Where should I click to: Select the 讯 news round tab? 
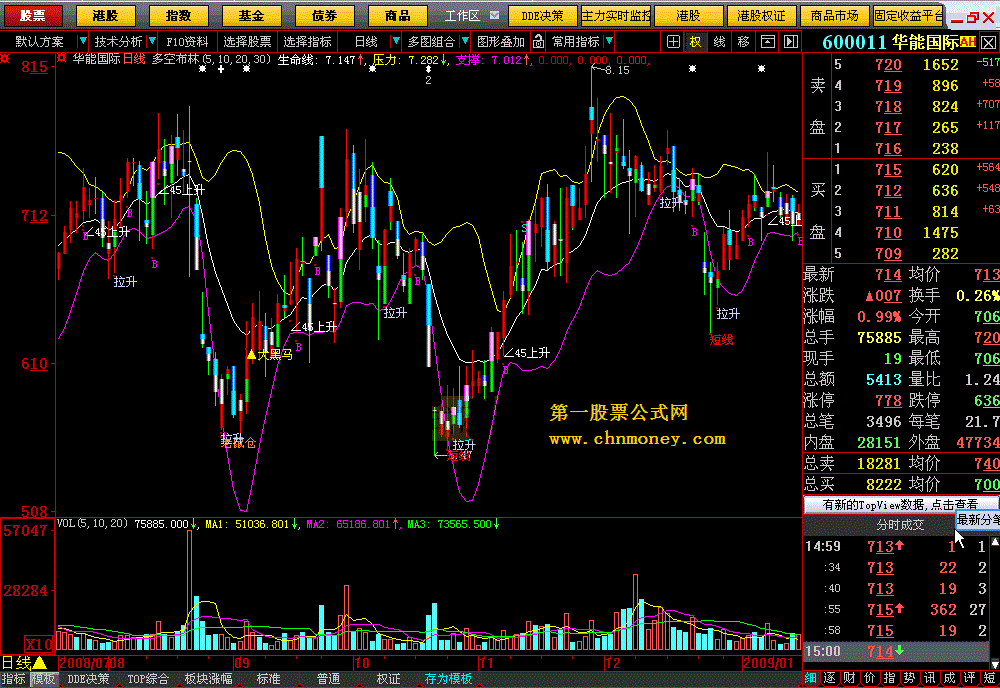(x=929, y=678)
